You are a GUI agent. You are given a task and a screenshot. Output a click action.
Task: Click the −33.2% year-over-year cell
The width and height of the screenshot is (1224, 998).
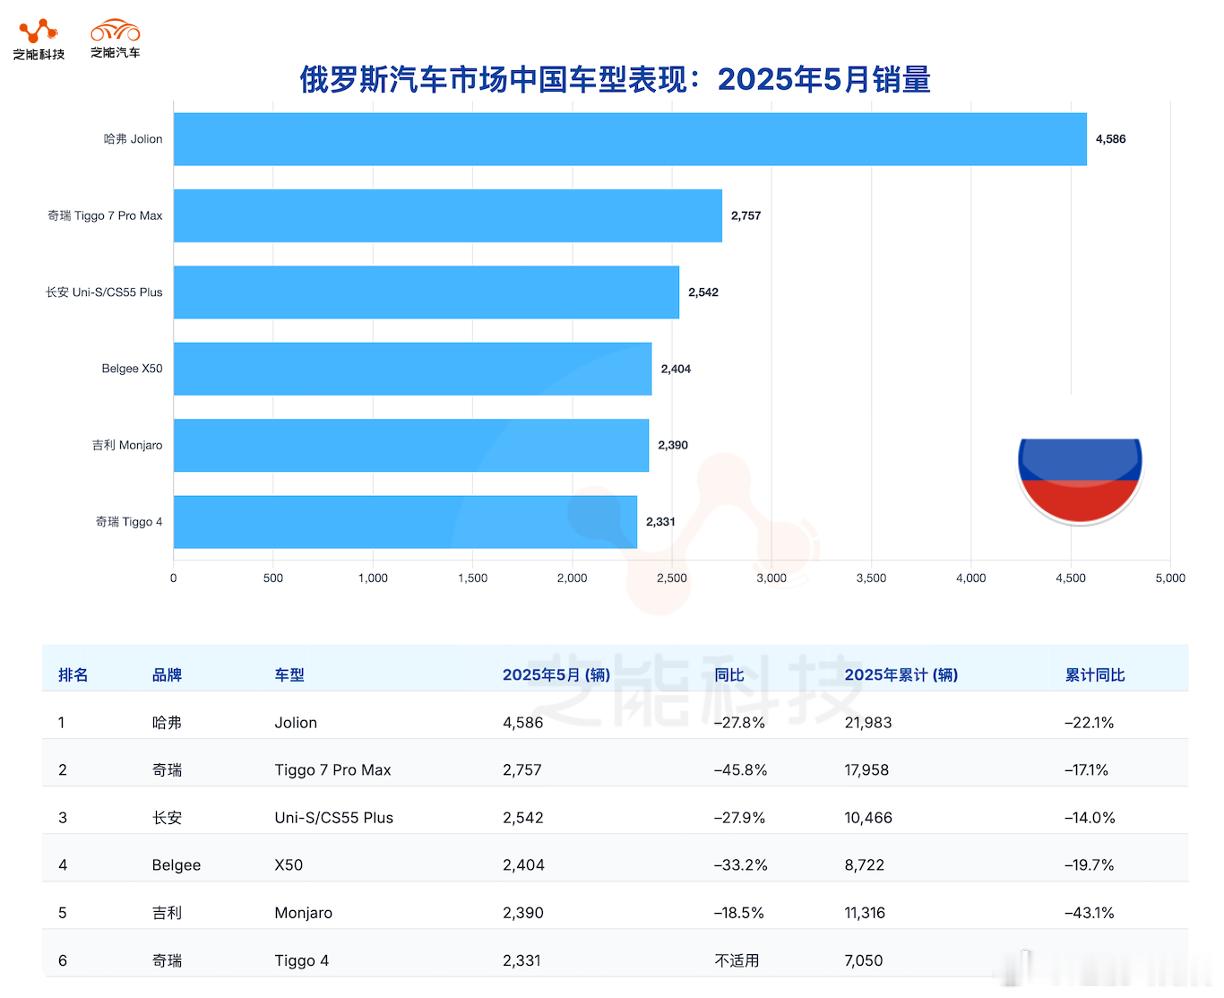point(740,865)
